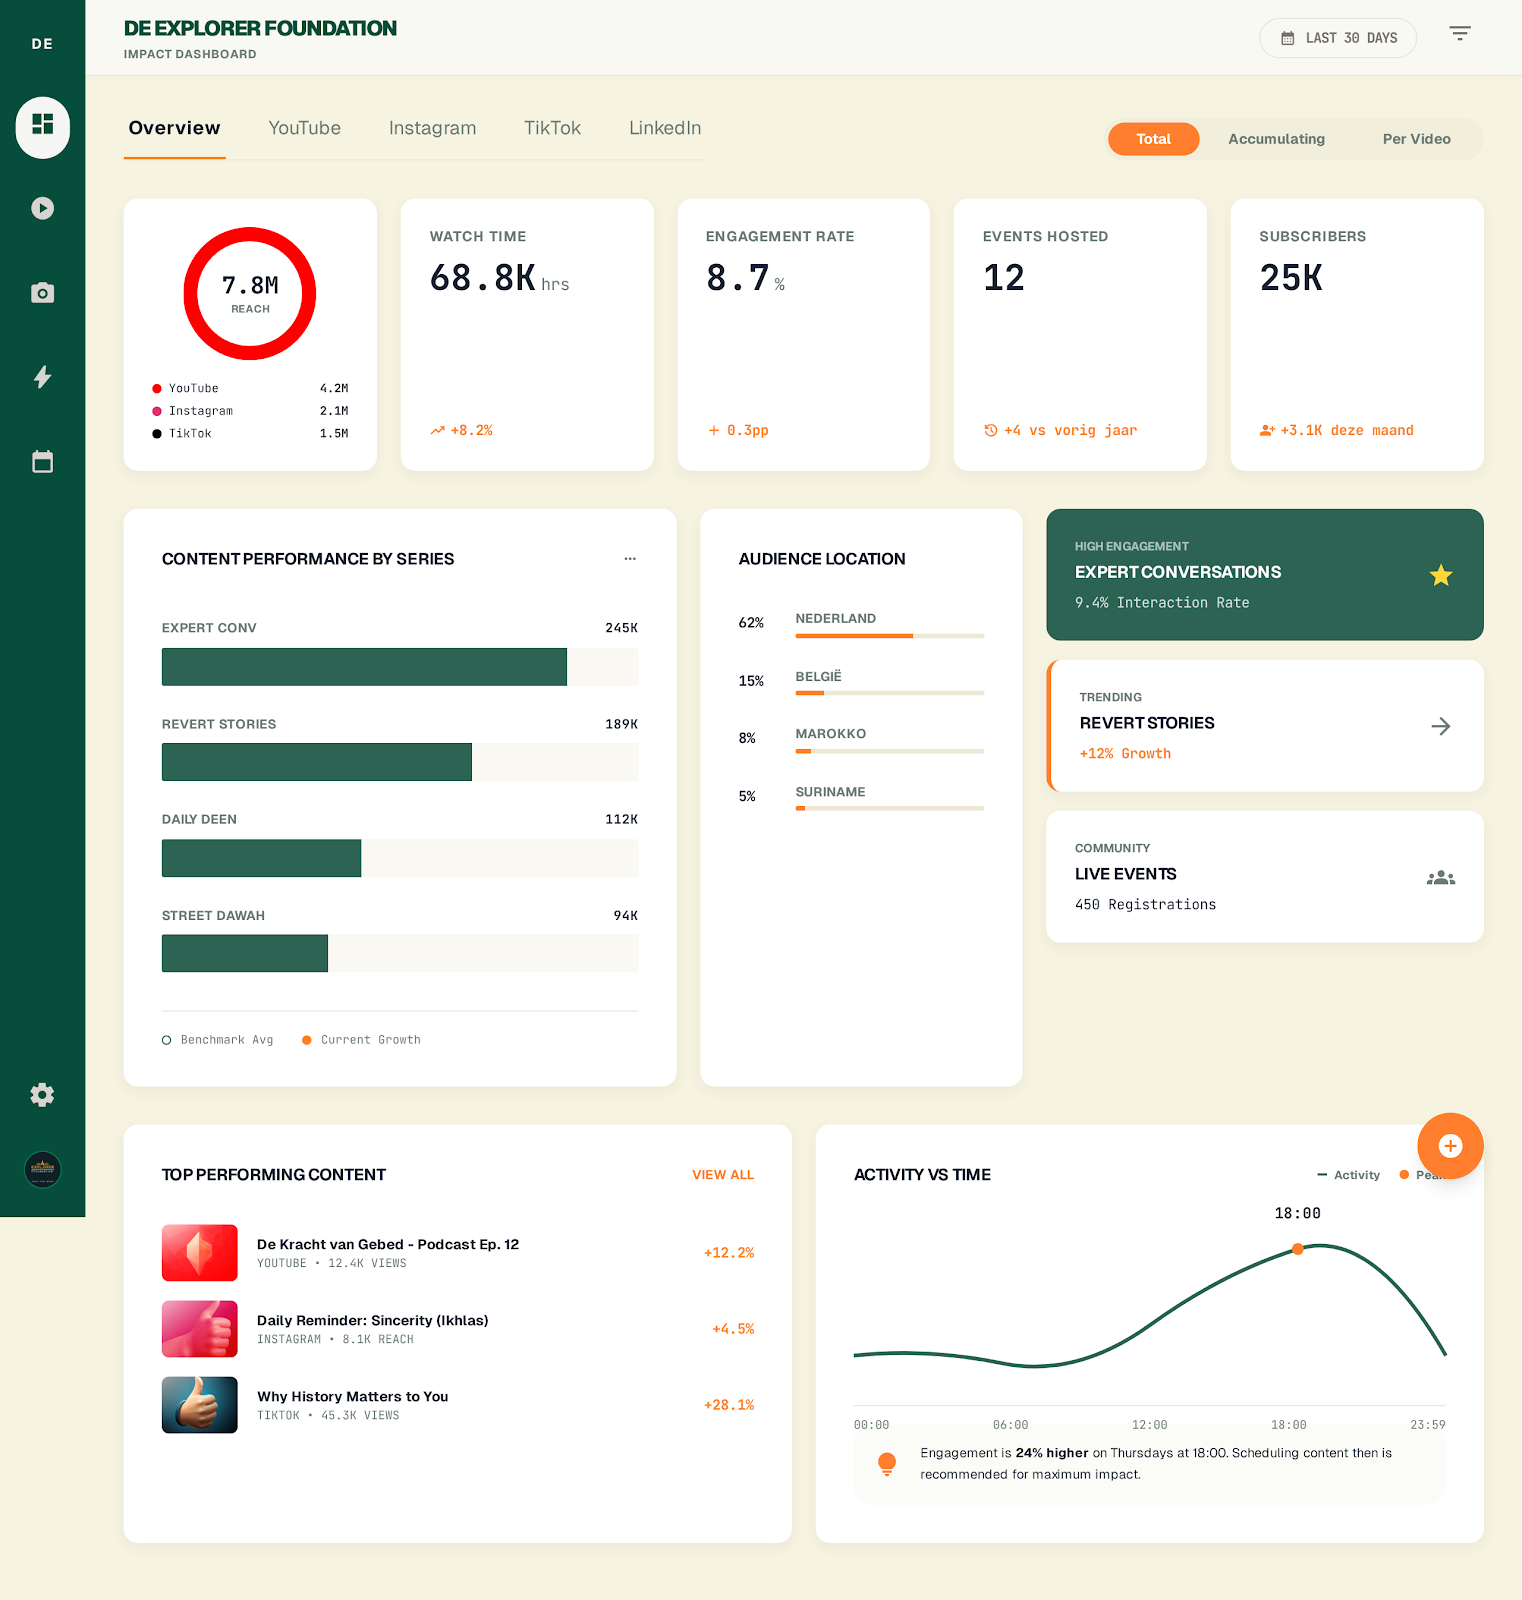Switch to Accumulating view
This screenshot has width=1522, height=1600.
1276,139
